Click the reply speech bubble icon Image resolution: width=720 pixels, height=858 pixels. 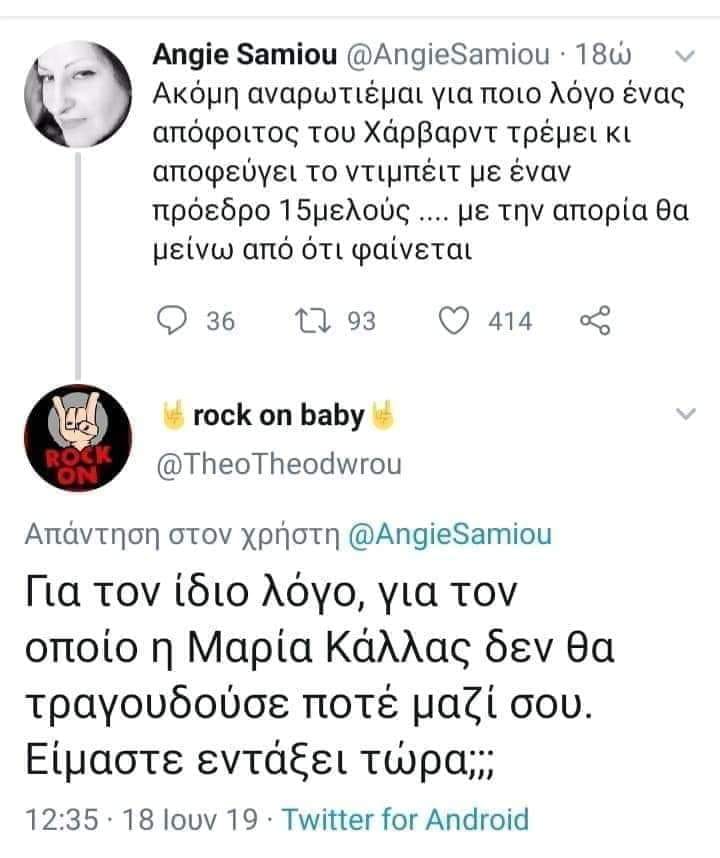pyautogui.click(x=174, y=321)
